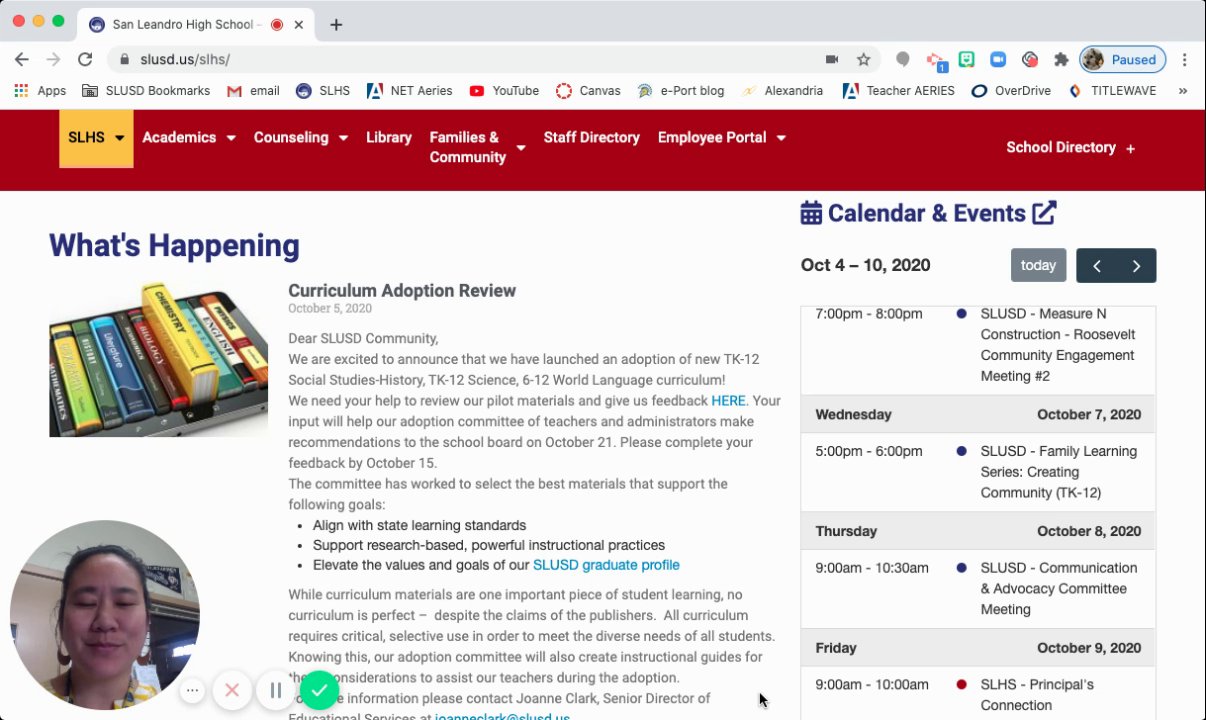Open the Teacher AERIES bookmark
Image resolution: width=1206 pixels, height=720 pixels.
coord(899,91)
